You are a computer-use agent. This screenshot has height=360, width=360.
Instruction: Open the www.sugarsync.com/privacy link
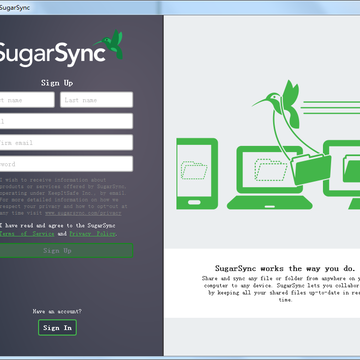click(x=83, y=213)
